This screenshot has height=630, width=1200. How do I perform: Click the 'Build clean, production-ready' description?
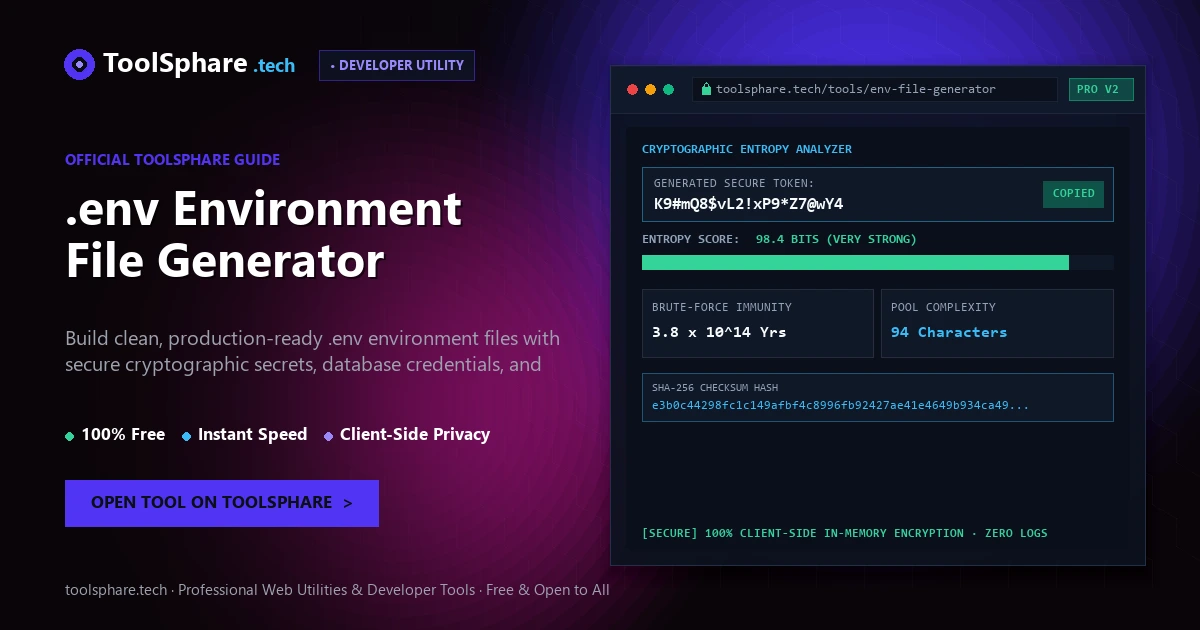point(313,351)
